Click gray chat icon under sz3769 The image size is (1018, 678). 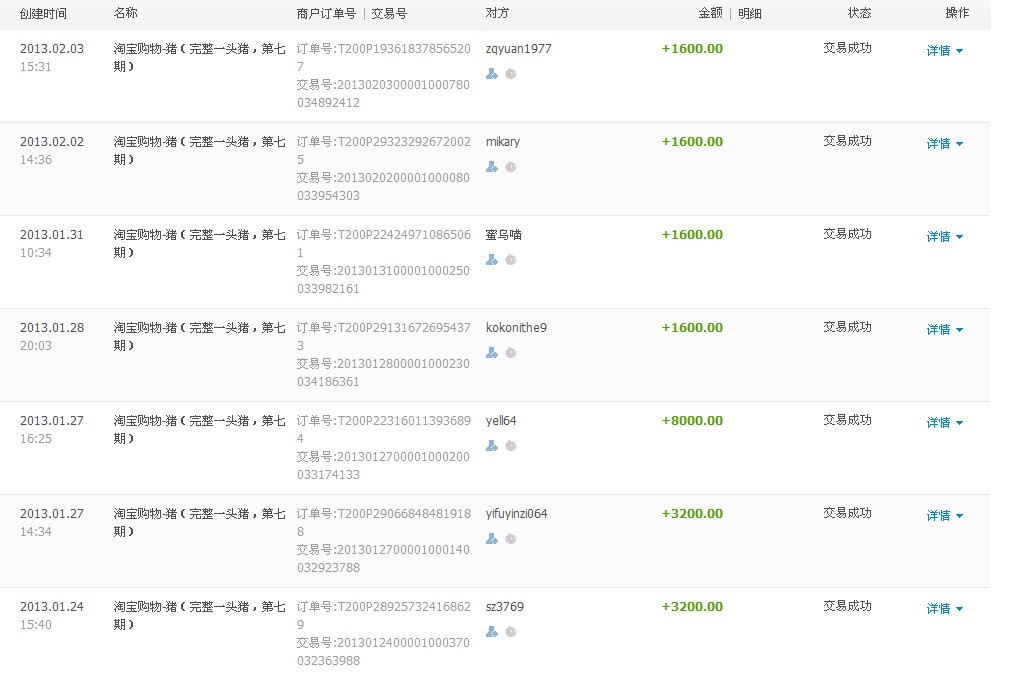[x=510, y=632]
